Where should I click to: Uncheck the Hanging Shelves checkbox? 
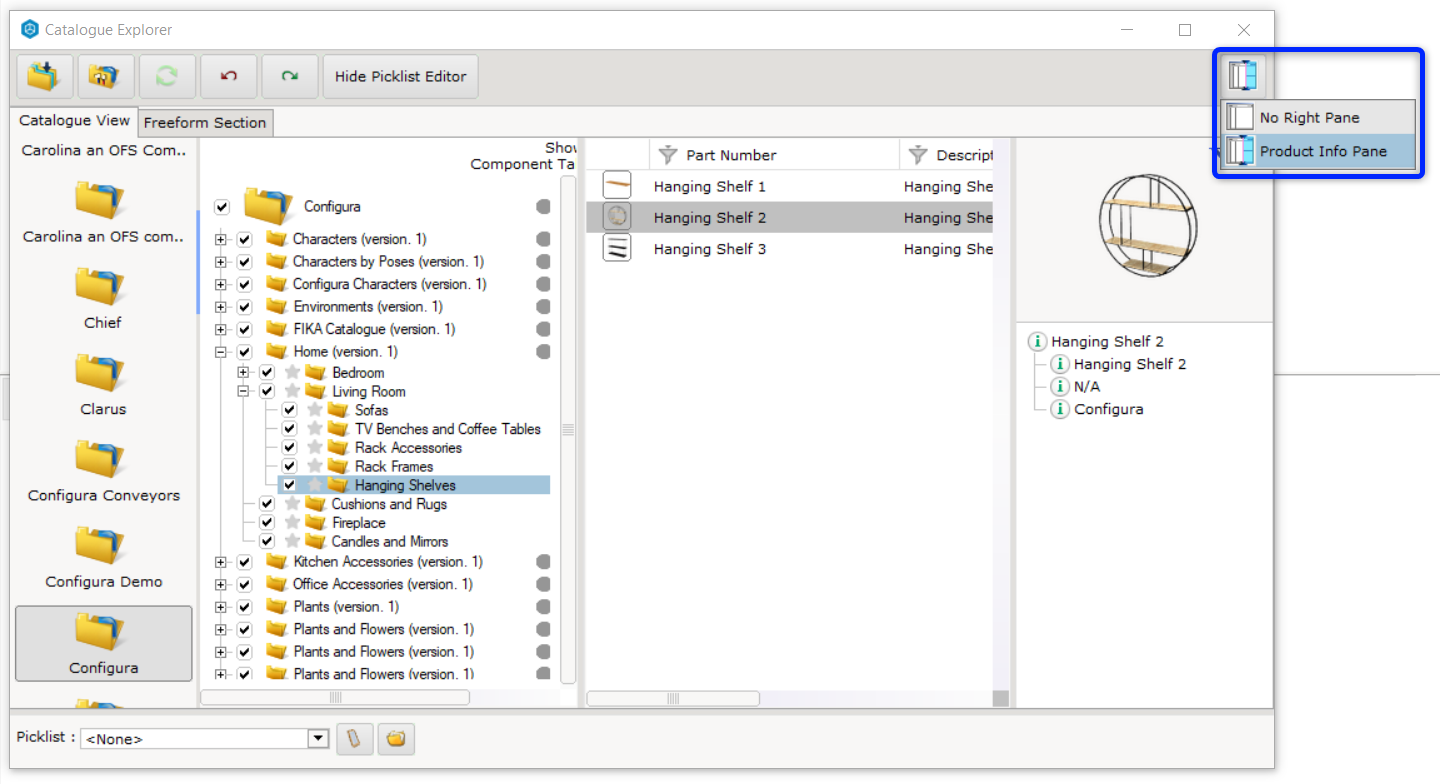(289, 485)
